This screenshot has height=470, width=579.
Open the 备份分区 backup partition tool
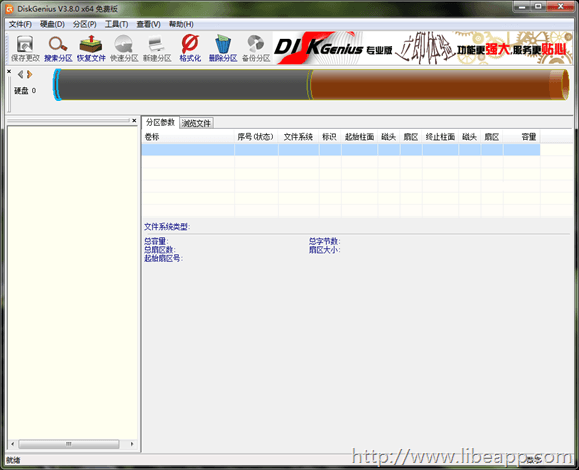click(x=256, y=48)
